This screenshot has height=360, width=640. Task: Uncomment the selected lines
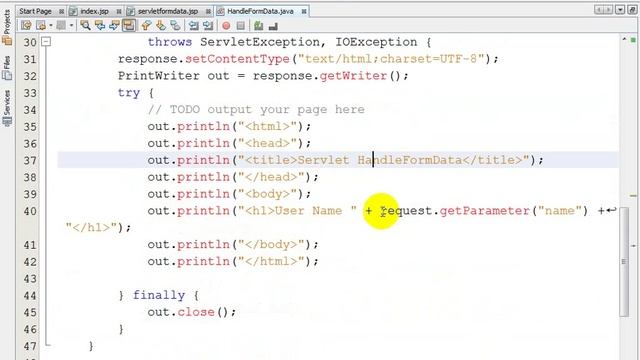coord(273,26)
